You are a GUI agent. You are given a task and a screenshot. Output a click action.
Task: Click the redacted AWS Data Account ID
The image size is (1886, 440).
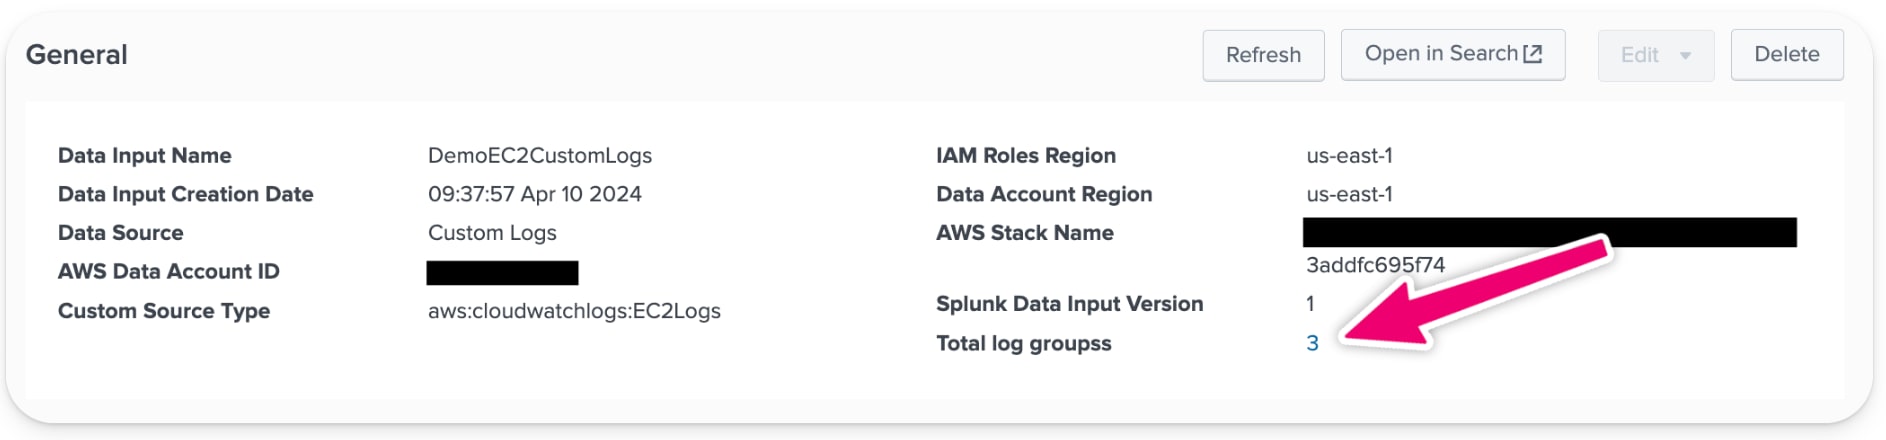(502, 272)
